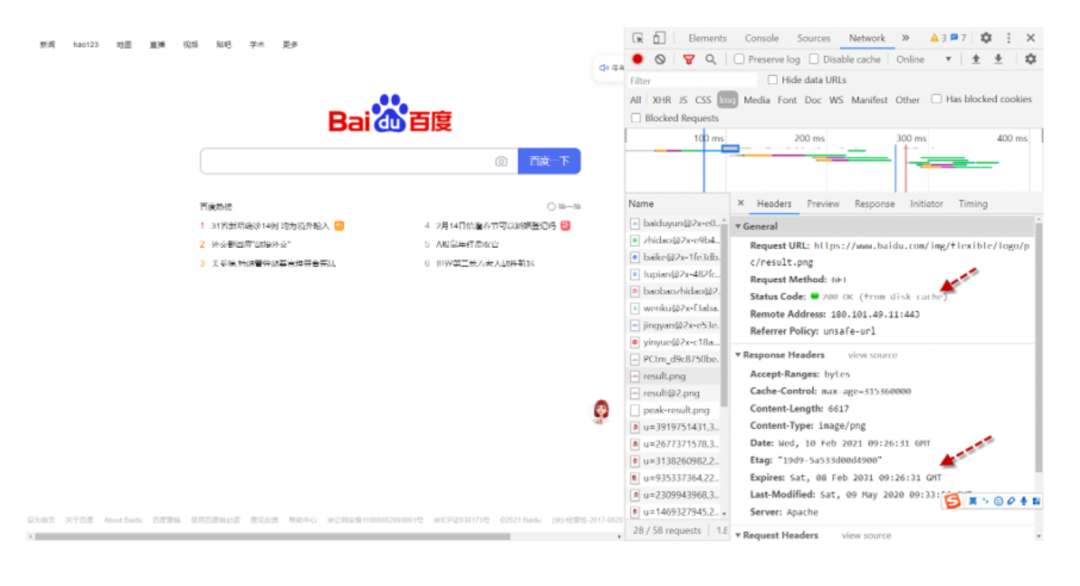Enable Hide data URLs

(772, 80)
